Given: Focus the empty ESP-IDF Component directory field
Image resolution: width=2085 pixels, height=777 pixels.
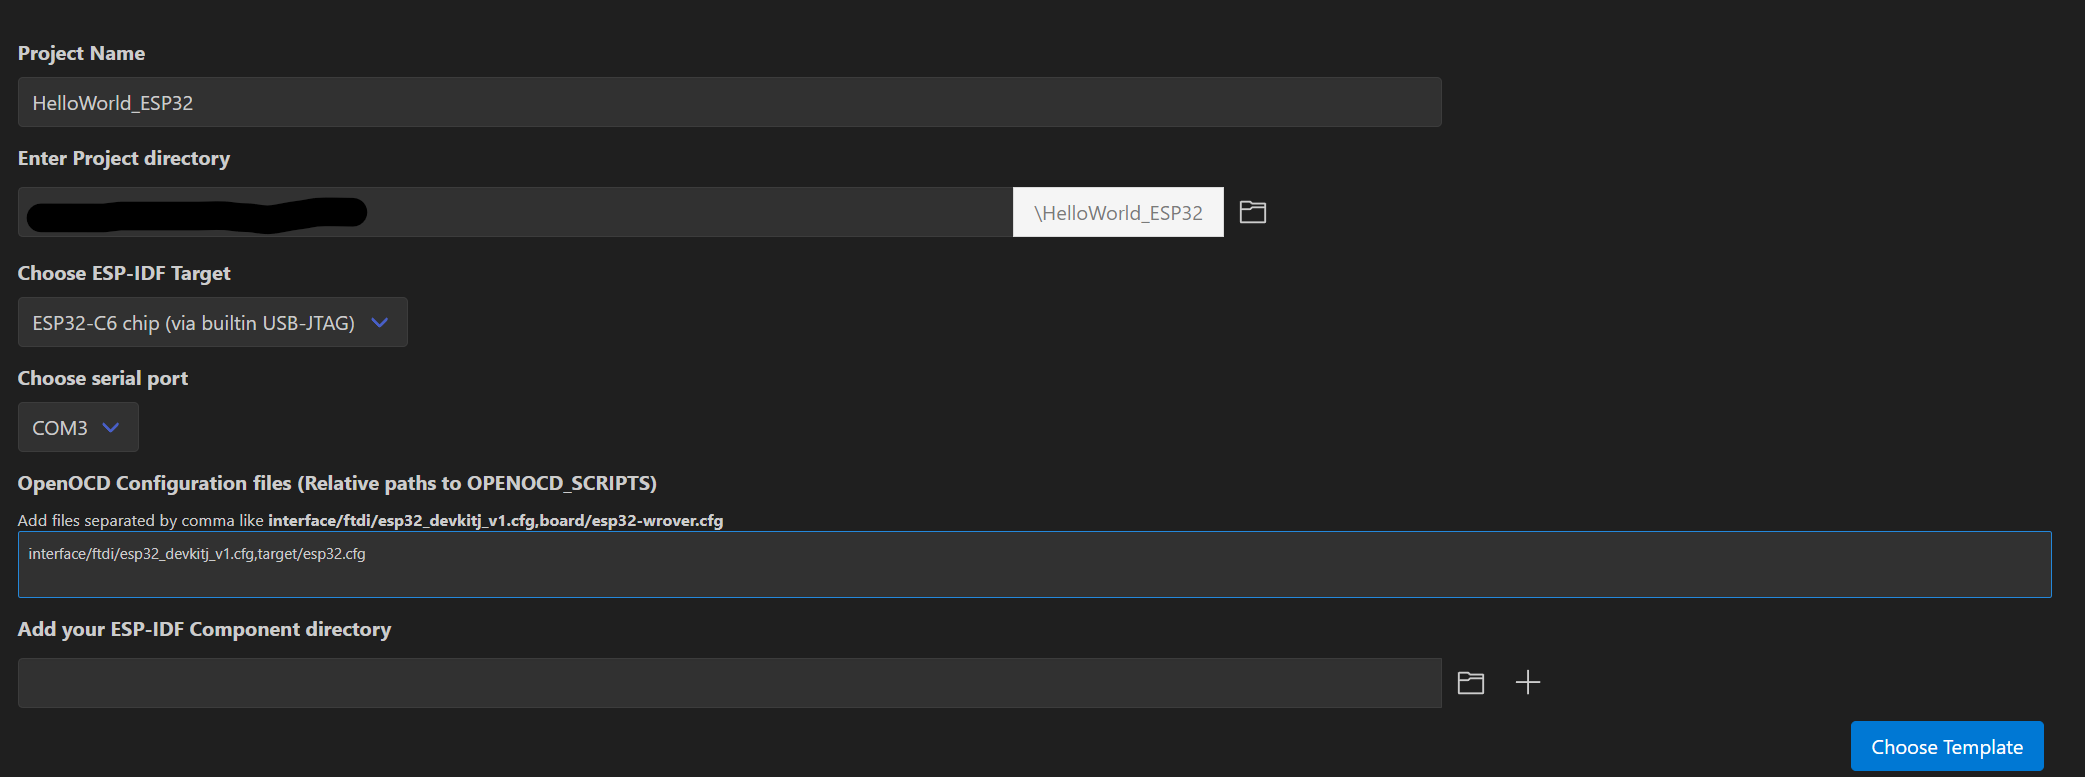Looking at the screenshot, I should point(729,683).
